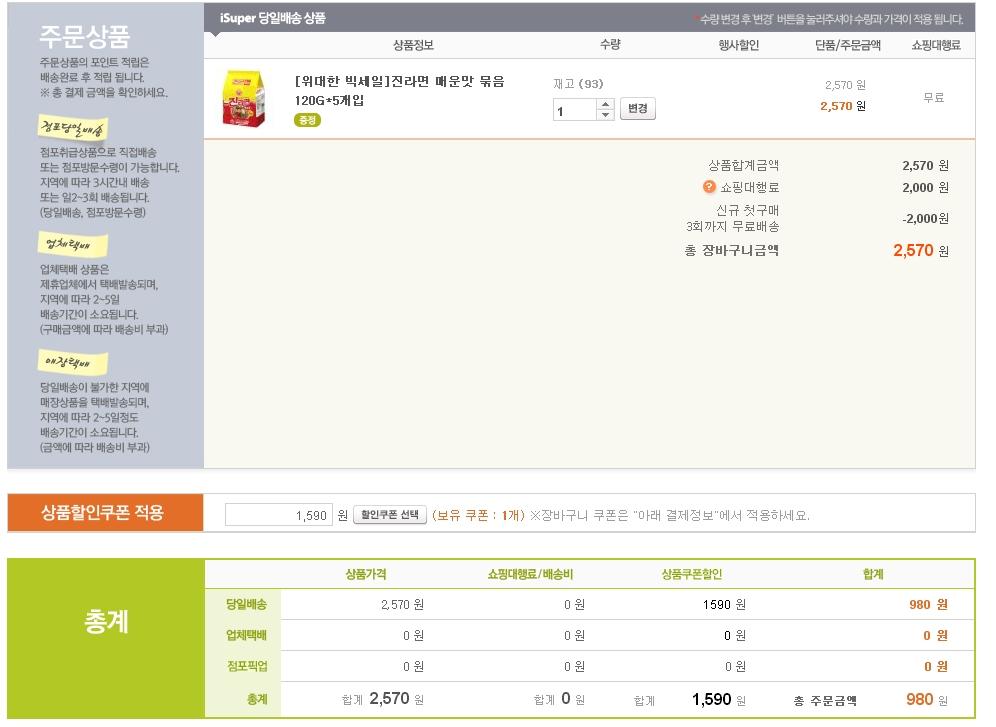Click the quantity input field
Screen dimensions: 996x727
[x=574, y=110]
